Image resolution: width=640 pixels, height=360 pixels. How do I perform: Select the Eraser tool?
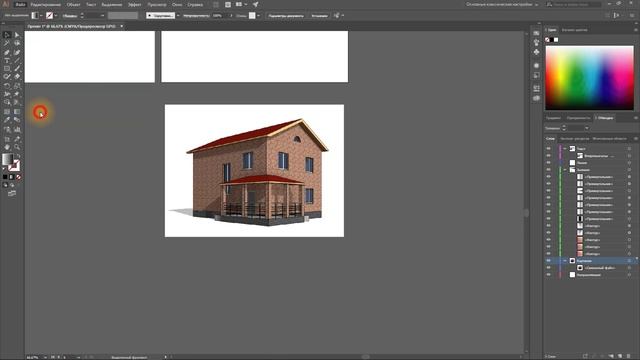(17, 77)
